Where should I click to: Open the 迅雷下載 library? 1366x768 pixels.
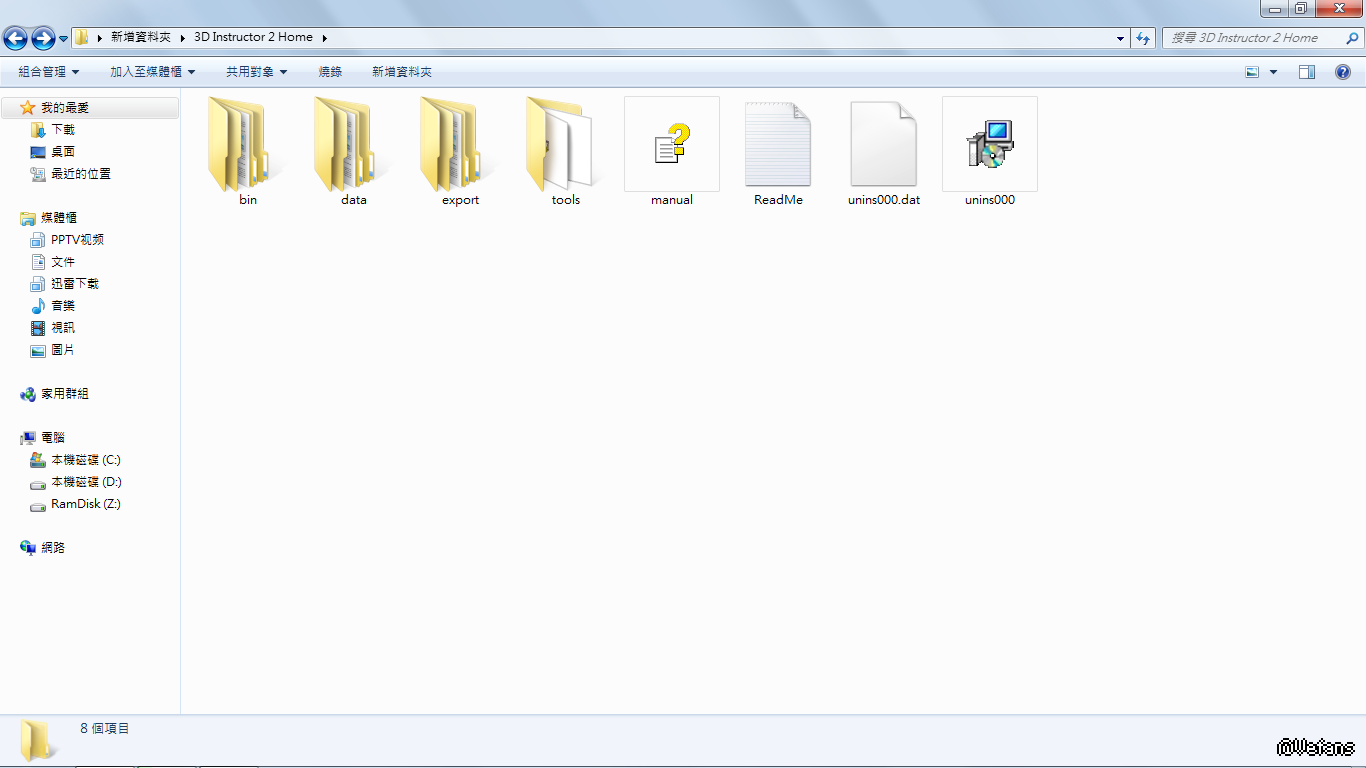click(x=75, y=284)
